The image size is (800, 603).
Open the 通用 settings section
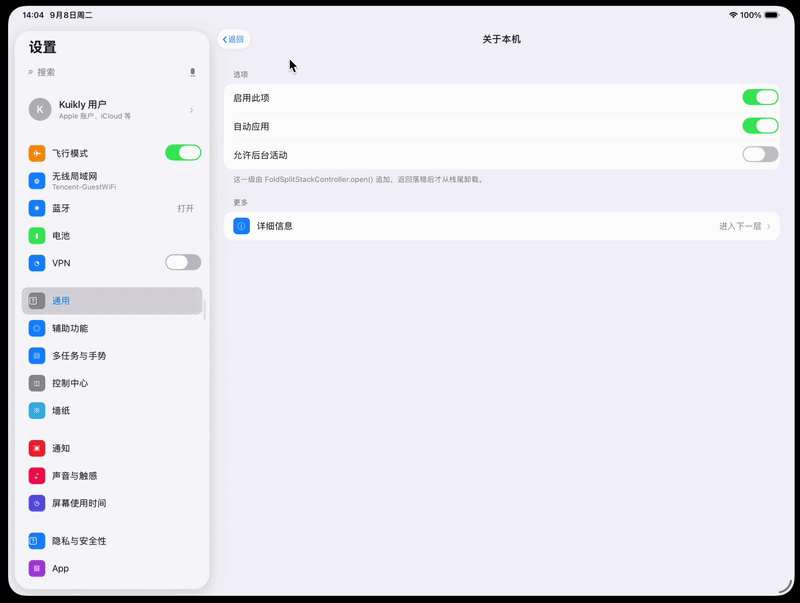(112, 301)
